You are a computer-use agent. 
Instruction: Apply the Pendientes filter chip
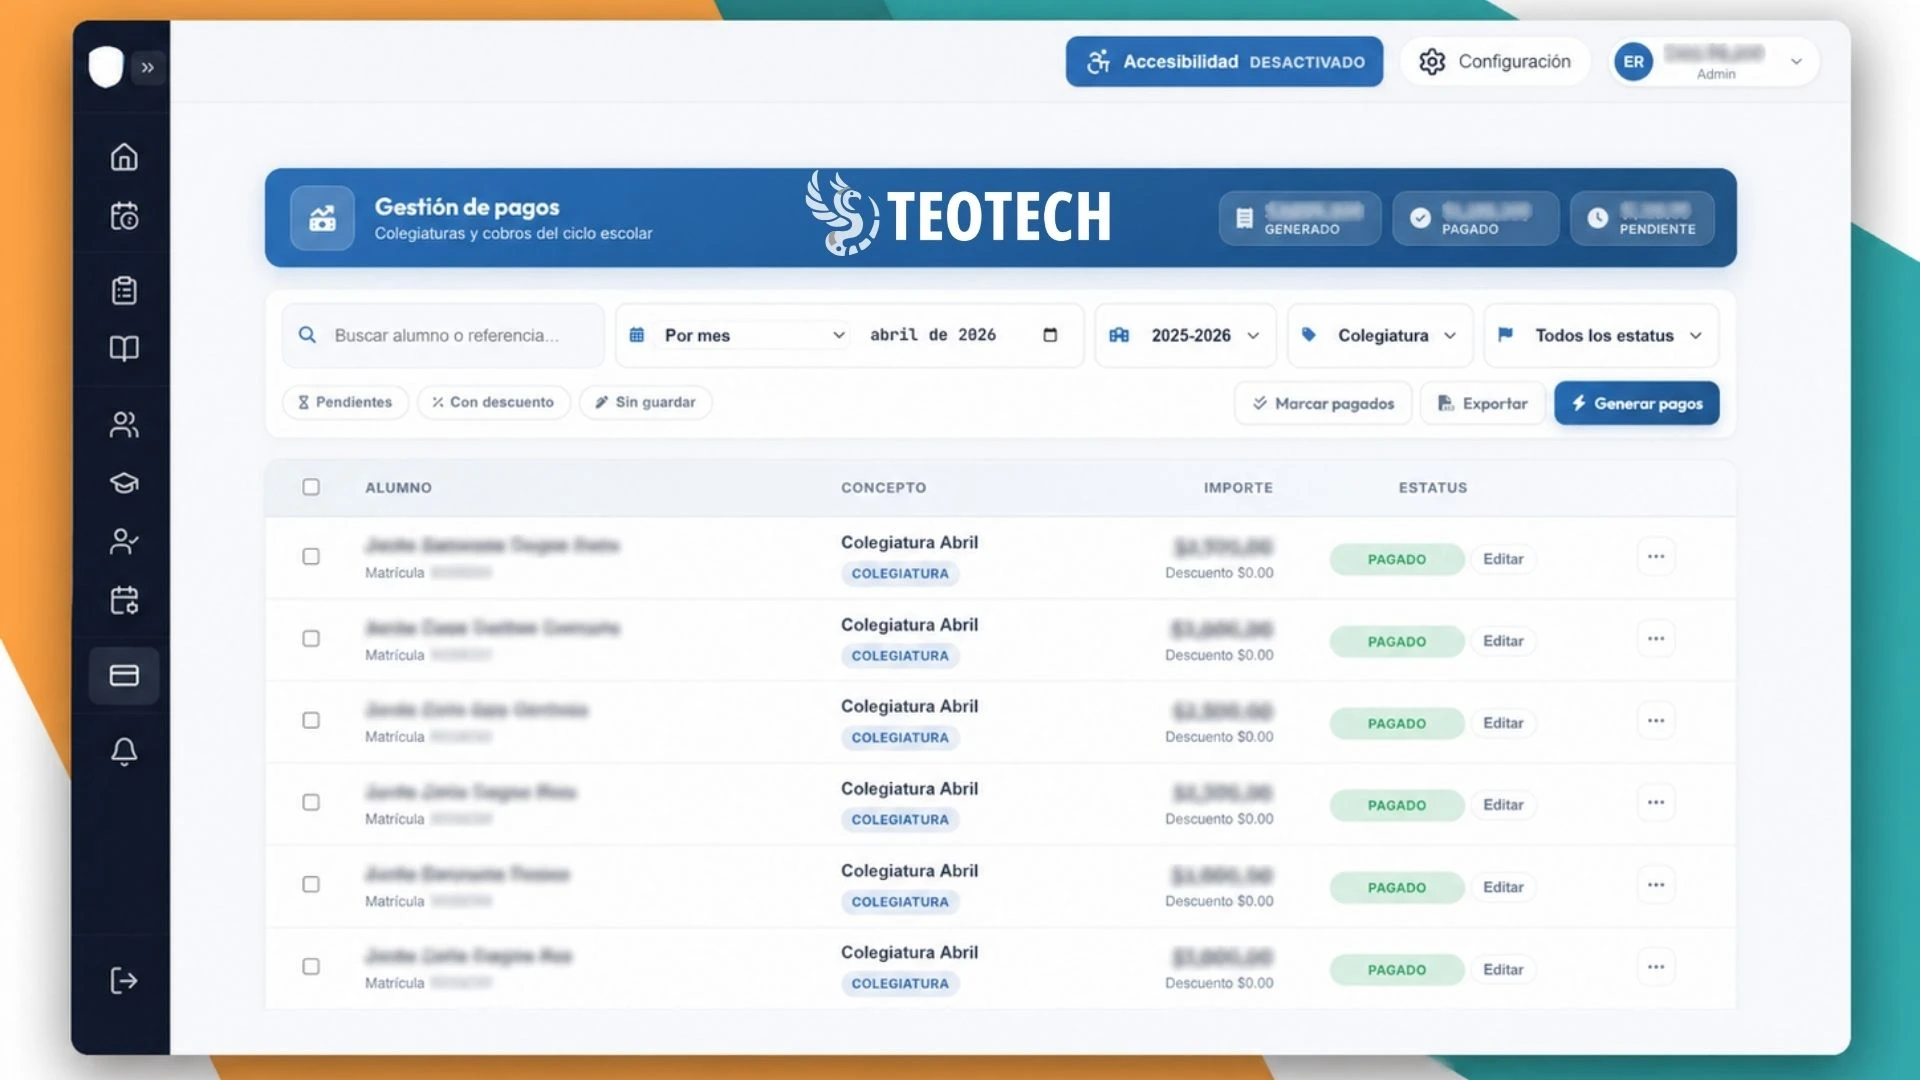345,402
